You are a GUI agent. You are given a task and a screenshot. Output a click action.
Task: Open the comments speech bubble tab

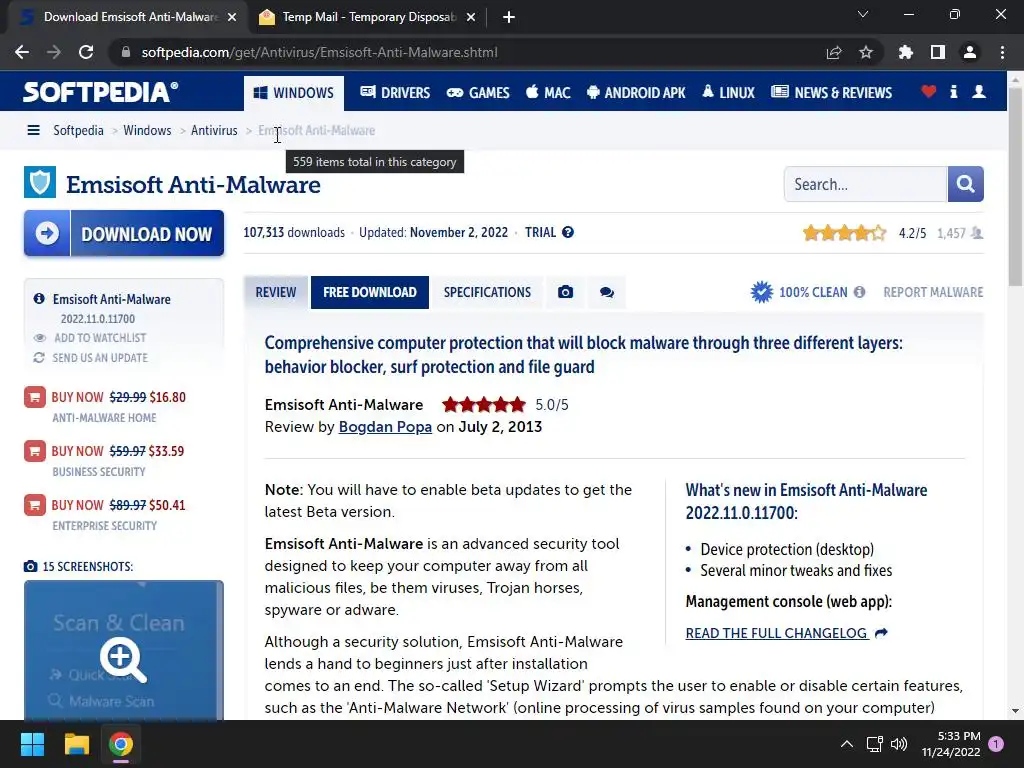pyautogui.click(x=607, y=293)
